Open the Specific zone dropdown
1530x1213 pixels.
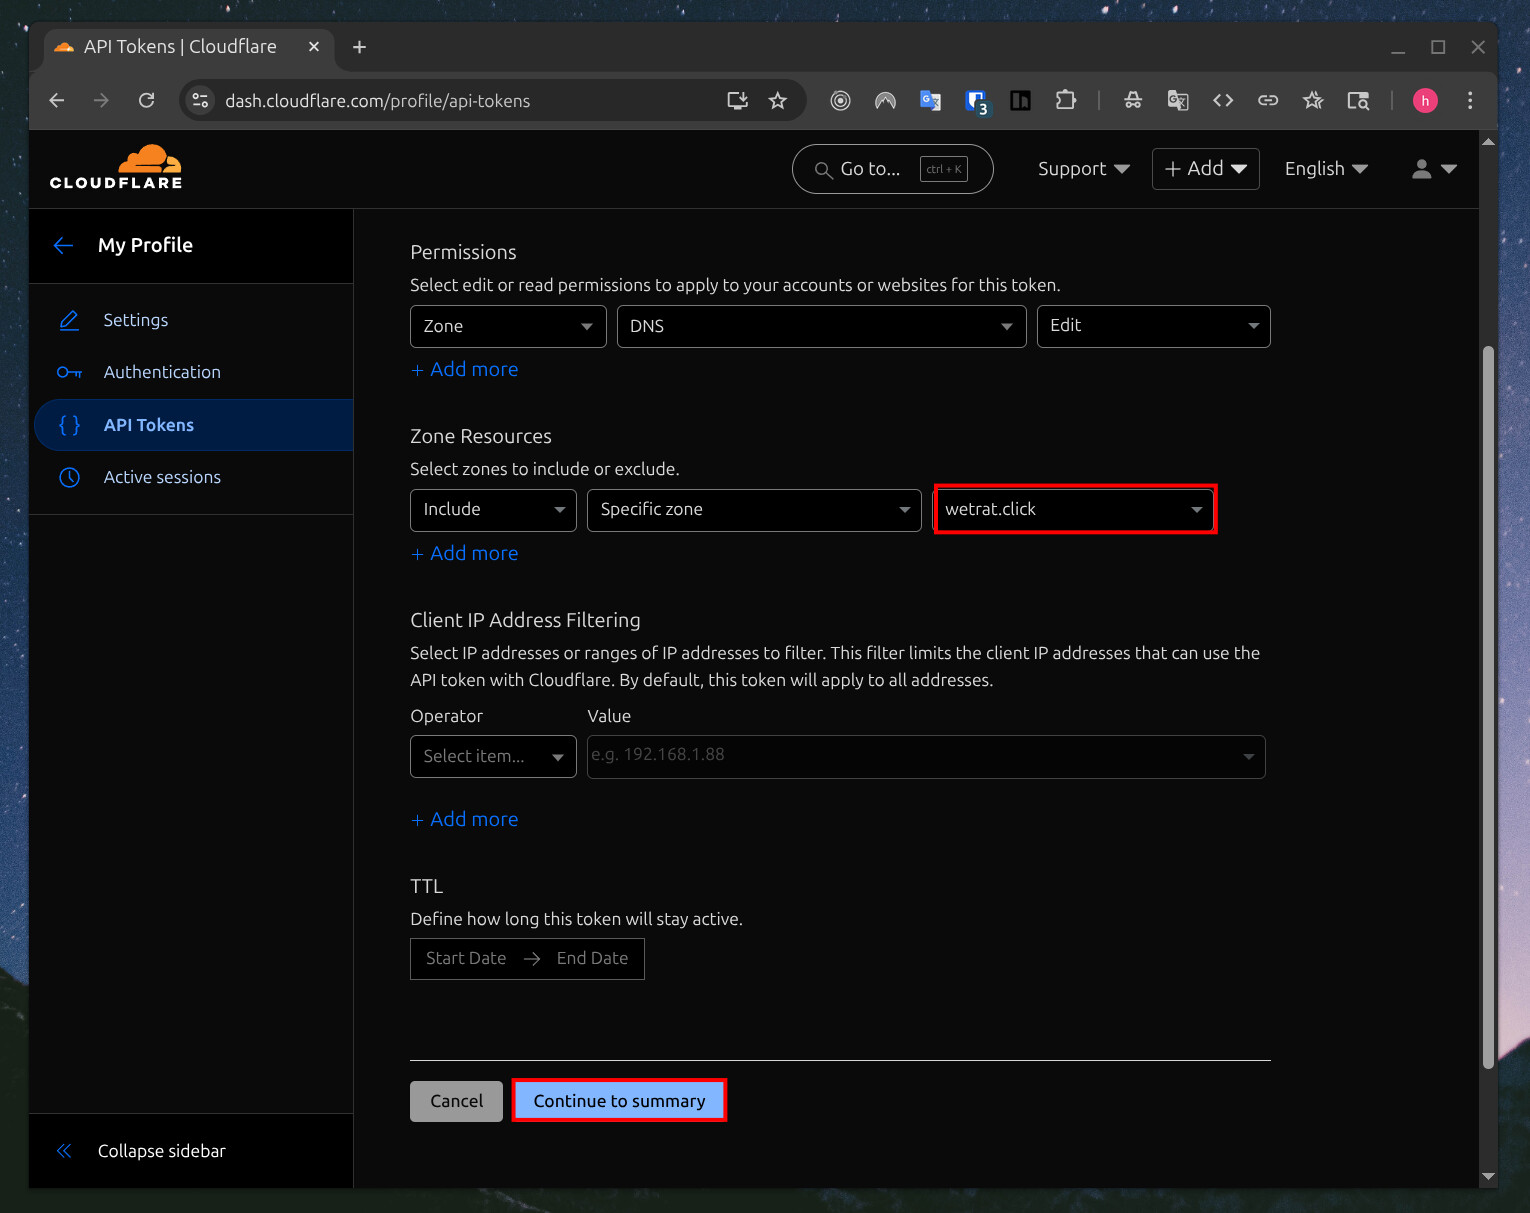click(x=754, y=510)
